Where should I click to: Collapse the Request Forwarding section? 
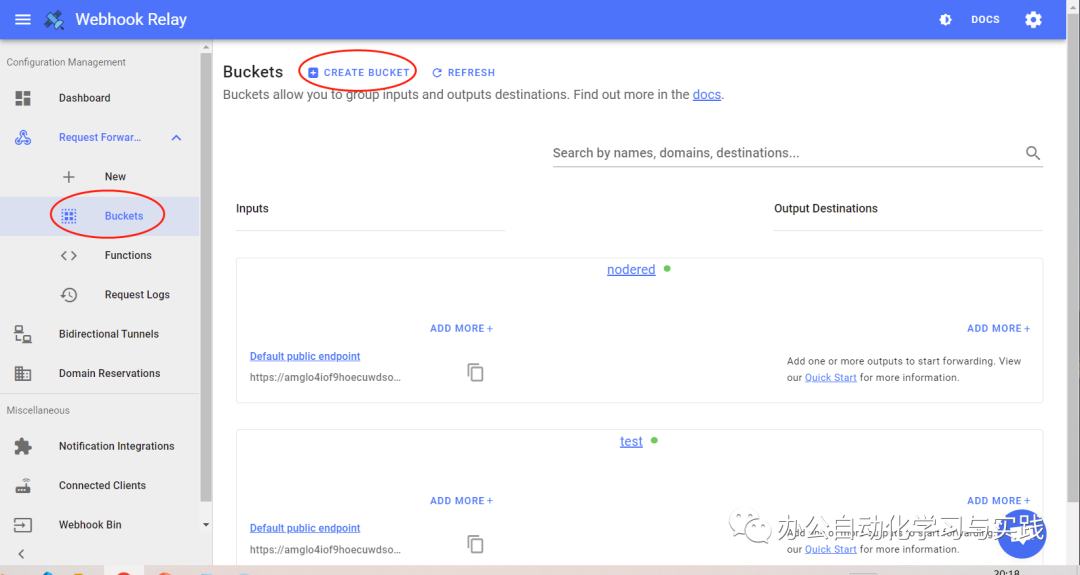(x=176, y=138)
